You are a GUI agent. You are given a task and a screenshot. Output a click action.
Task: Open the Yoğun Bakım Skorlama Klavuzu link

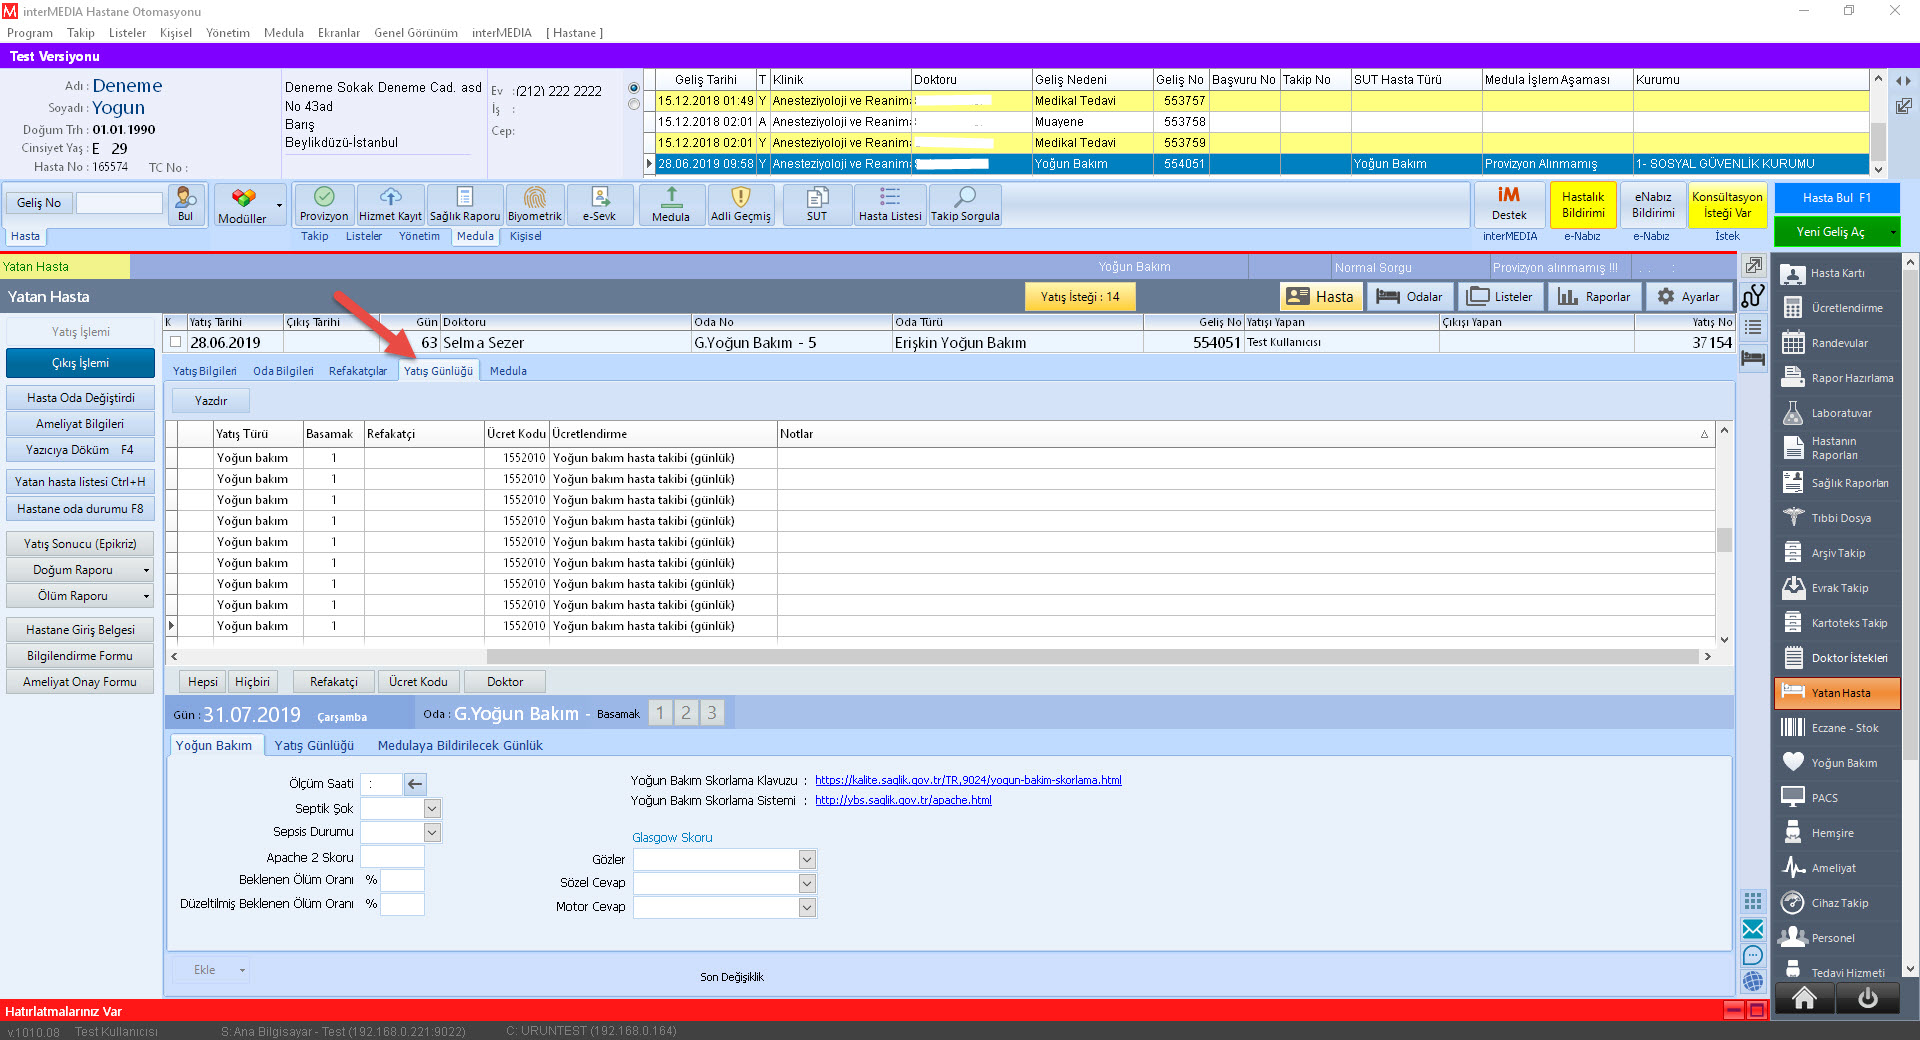pyautogui.click(x=967, y=780)
